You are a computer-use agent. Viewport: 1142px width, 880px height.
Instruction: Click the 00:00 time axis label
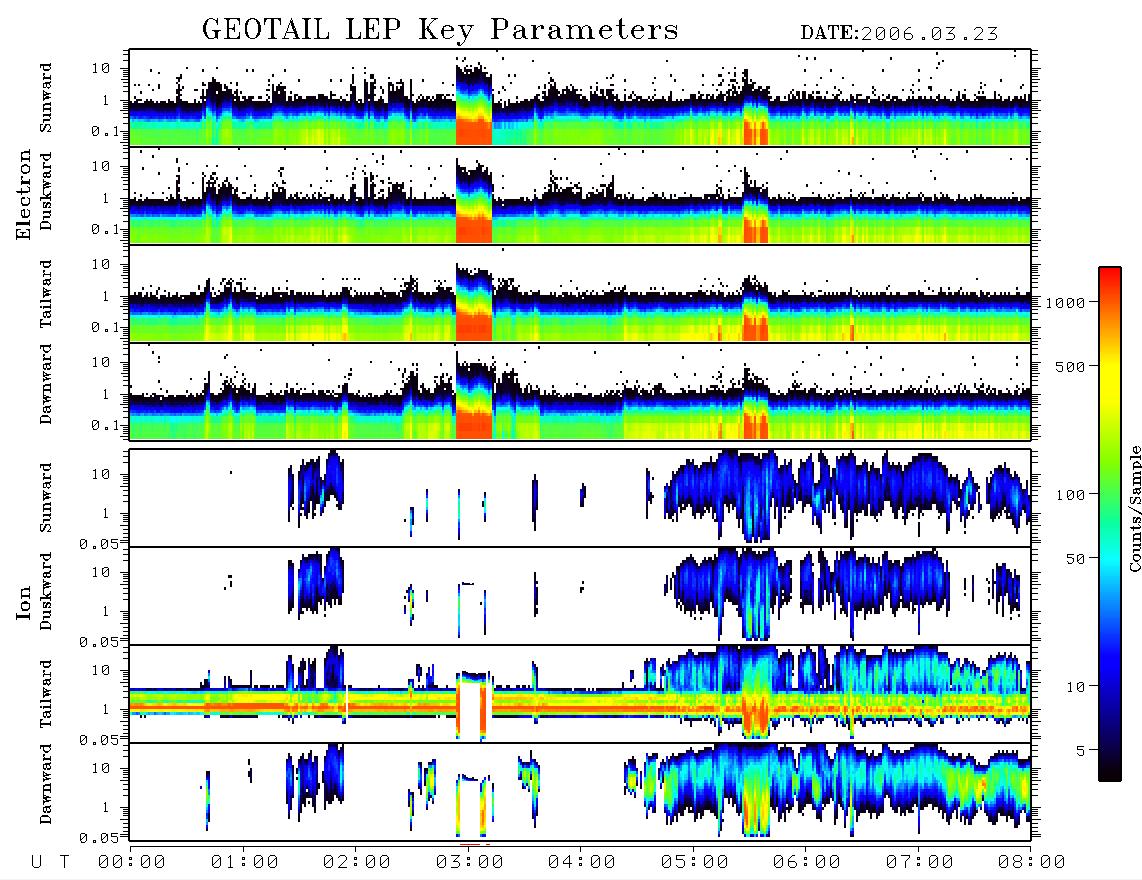tap(132, 863)
